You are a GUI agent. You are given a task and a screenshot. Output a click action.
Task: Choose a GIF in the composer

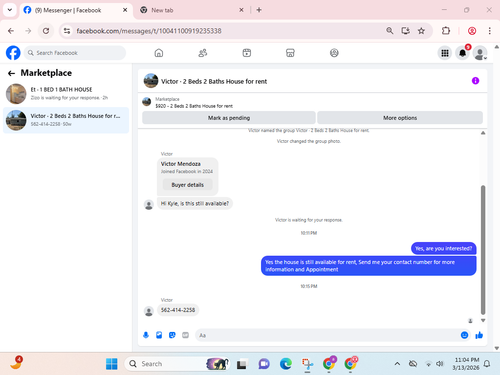[x=185, y=335]
